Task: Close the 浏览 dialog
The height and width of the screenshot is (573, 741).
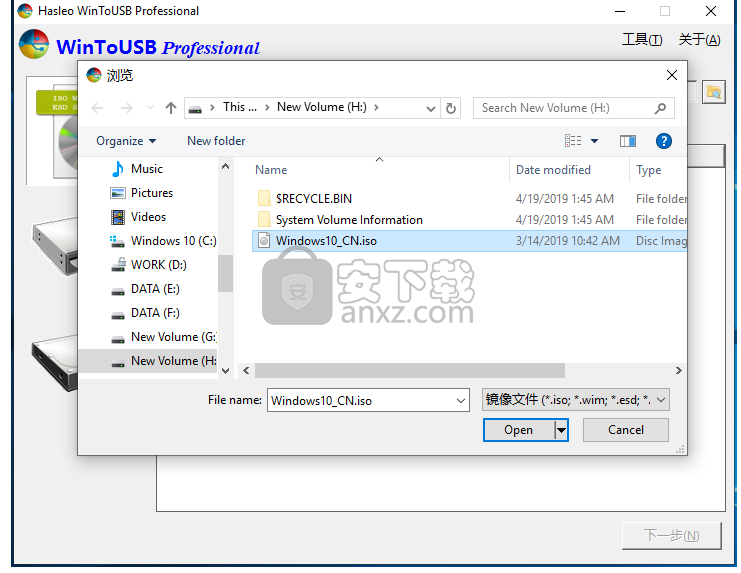Action: tap(672, 75)
